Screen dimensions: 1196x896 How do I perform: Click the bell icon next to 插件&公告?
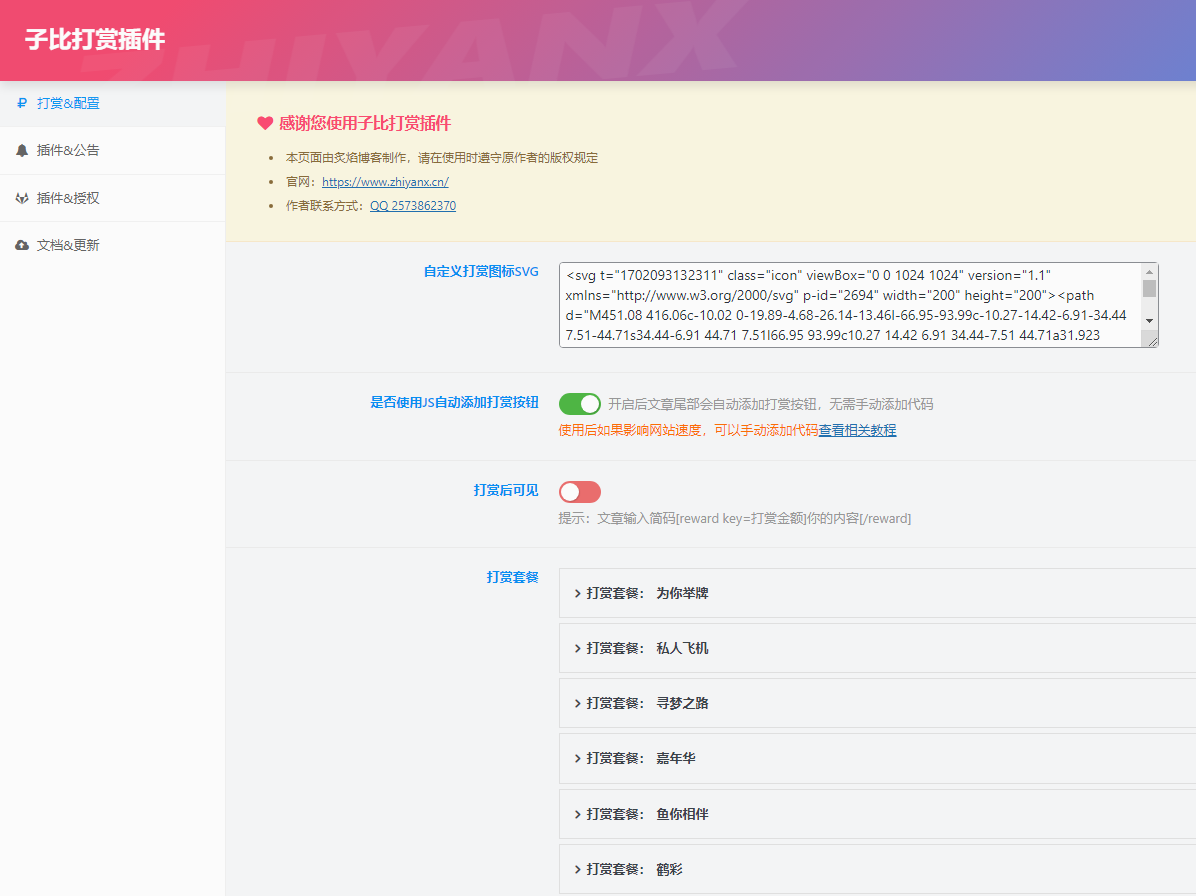(20, 150)
